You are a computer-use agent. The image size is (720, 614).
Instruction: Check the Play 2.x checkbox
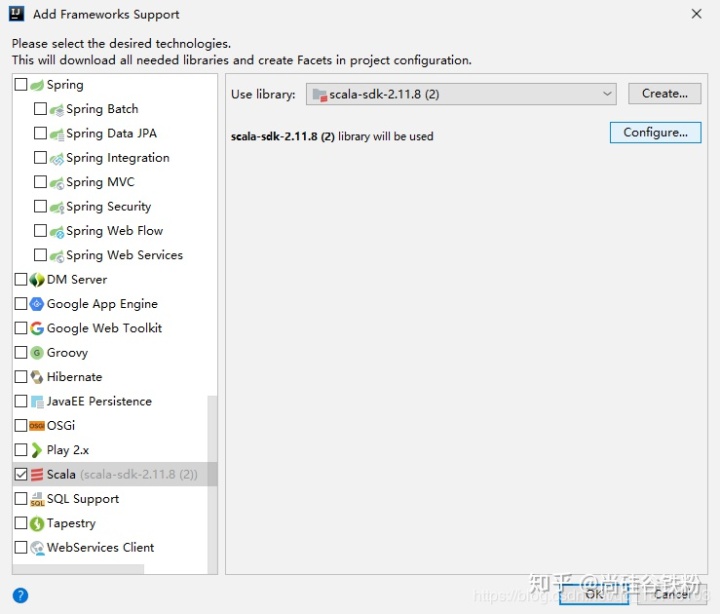point(21,450)
